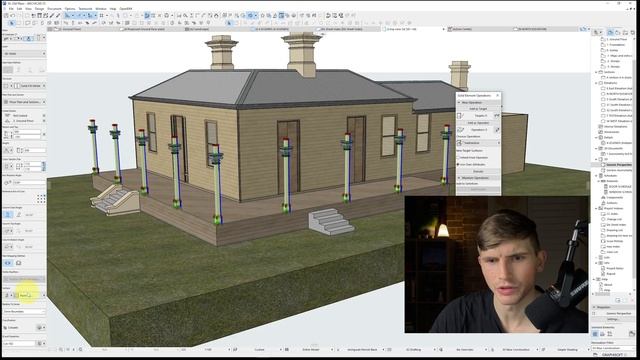Collapse the 3D Documents folder in Navigator
This screenshot has height=360, width=640.
597,149
